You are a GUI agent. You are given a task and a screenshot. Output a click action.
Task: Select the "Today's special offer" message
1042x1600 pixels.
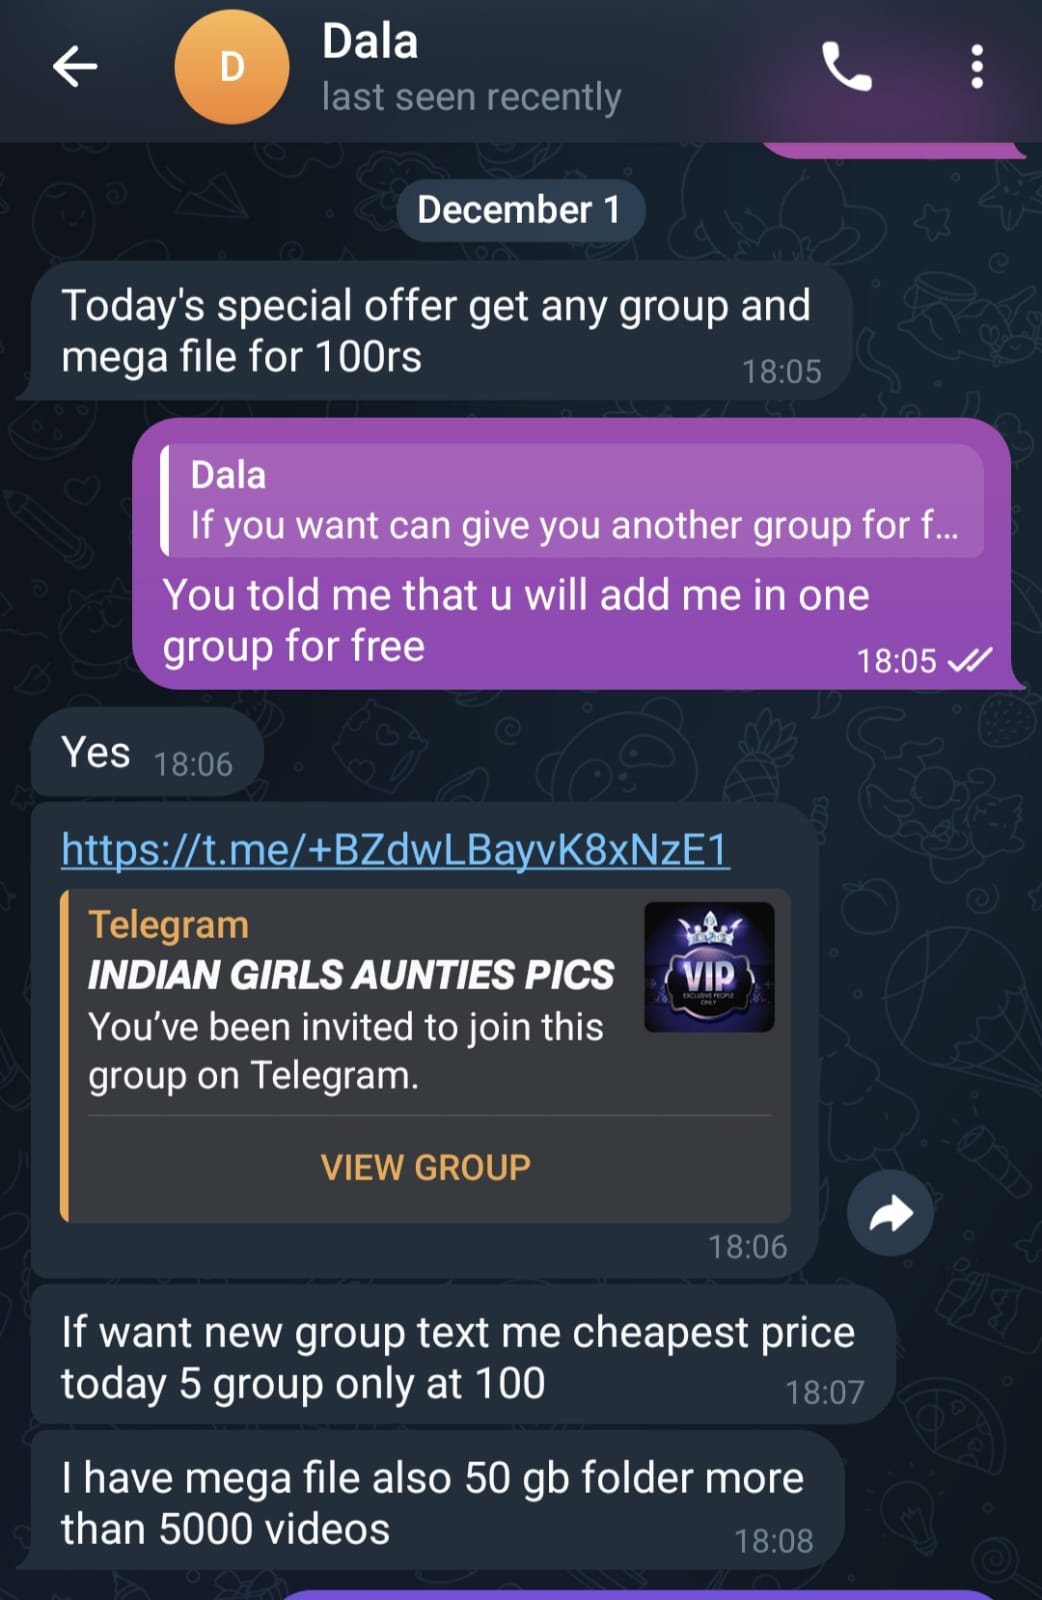pyautogui.click(x=436, y=332)
